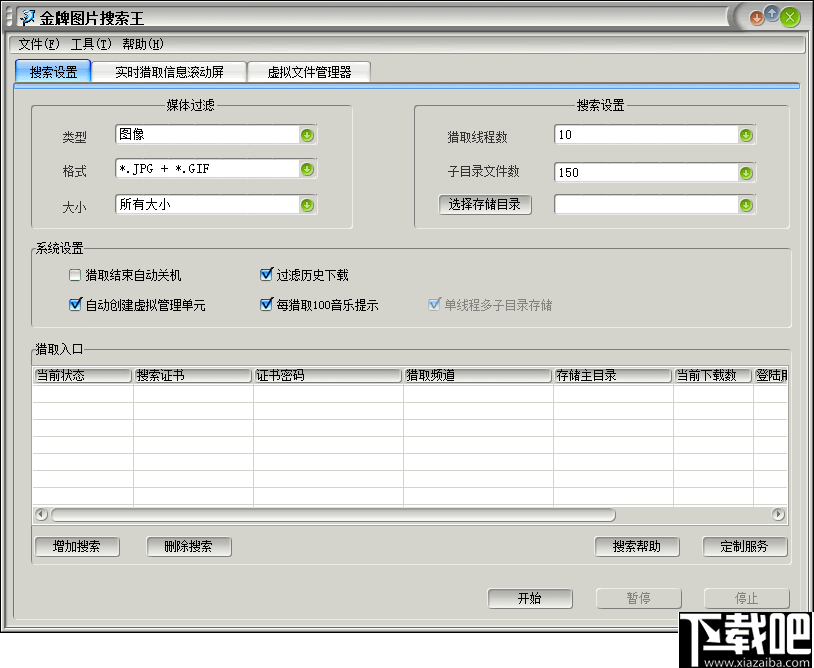Click the 增加搜索 button
Screen dimensions: 814x668
77,547
